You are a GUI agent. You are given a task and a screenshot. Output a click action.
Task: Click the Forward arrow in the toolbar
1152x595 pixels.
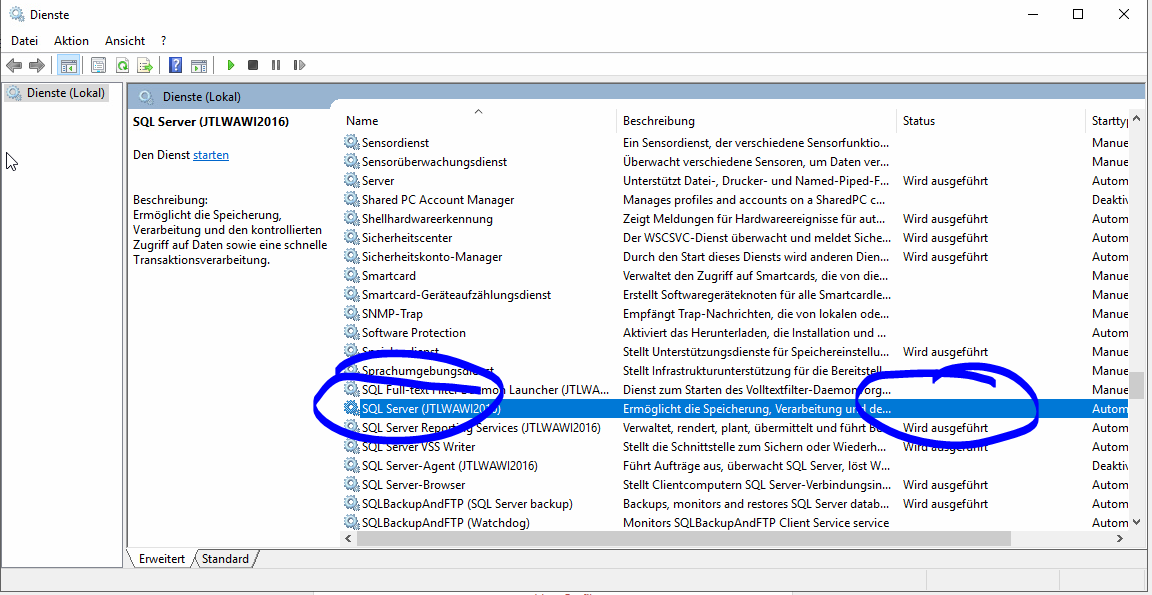[37, 65]
